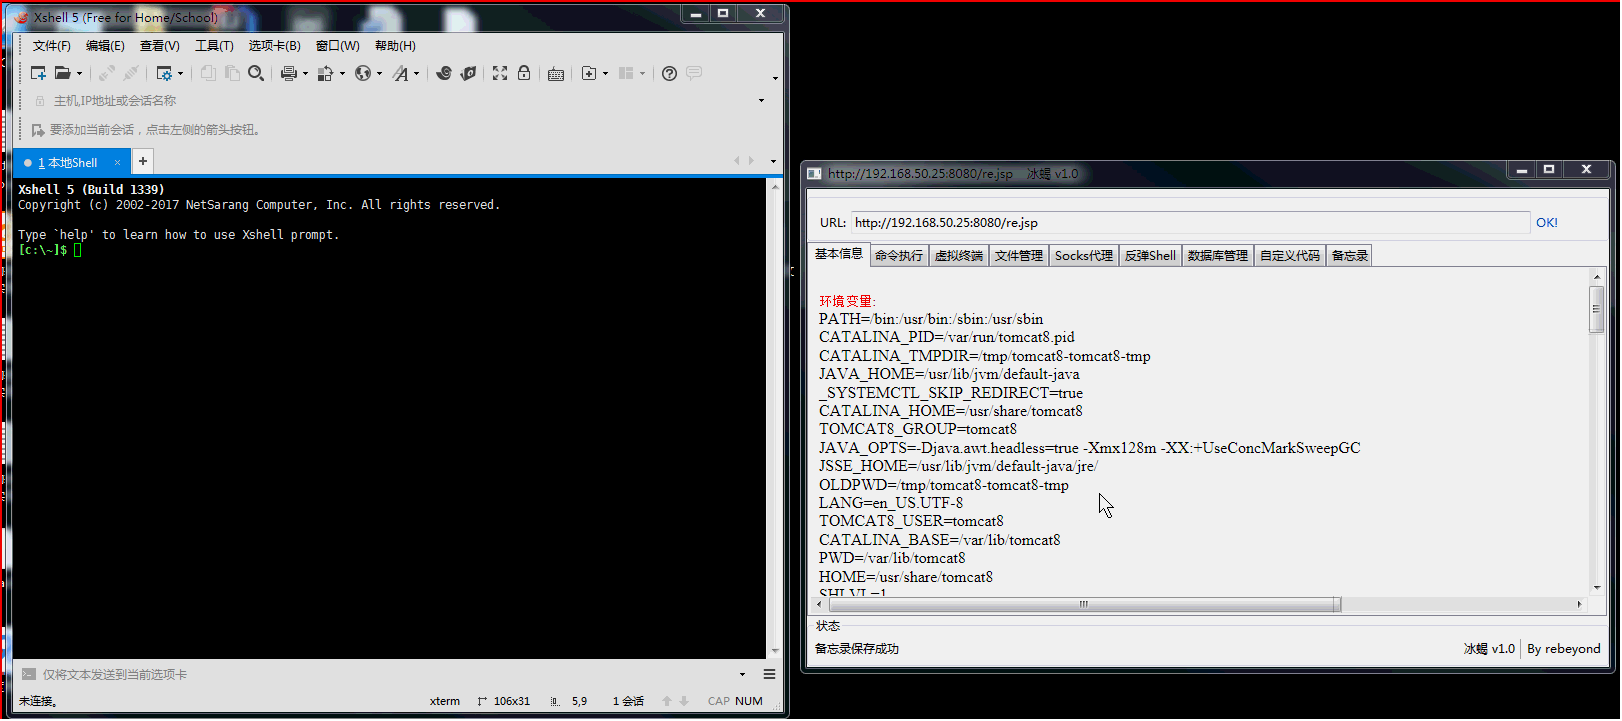Add a new tab with plus button
This screenshot has width=1622, height=721.
pyautogui.click(x=143, y=161)
